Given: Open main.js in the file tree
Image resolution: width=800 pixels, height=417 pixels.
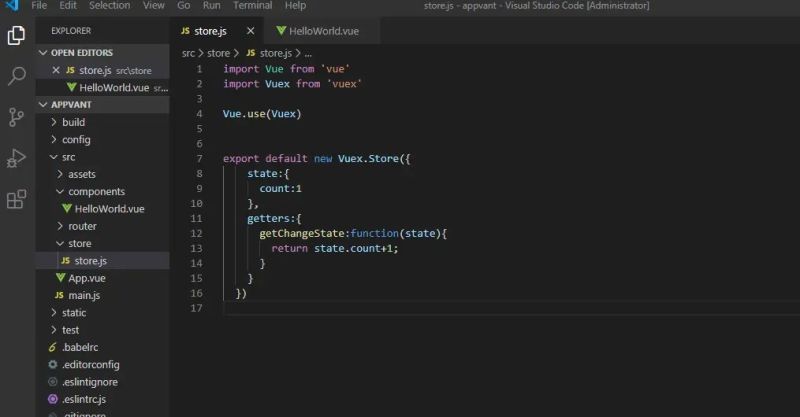Looking at the screenshot, I should [102, 295].
